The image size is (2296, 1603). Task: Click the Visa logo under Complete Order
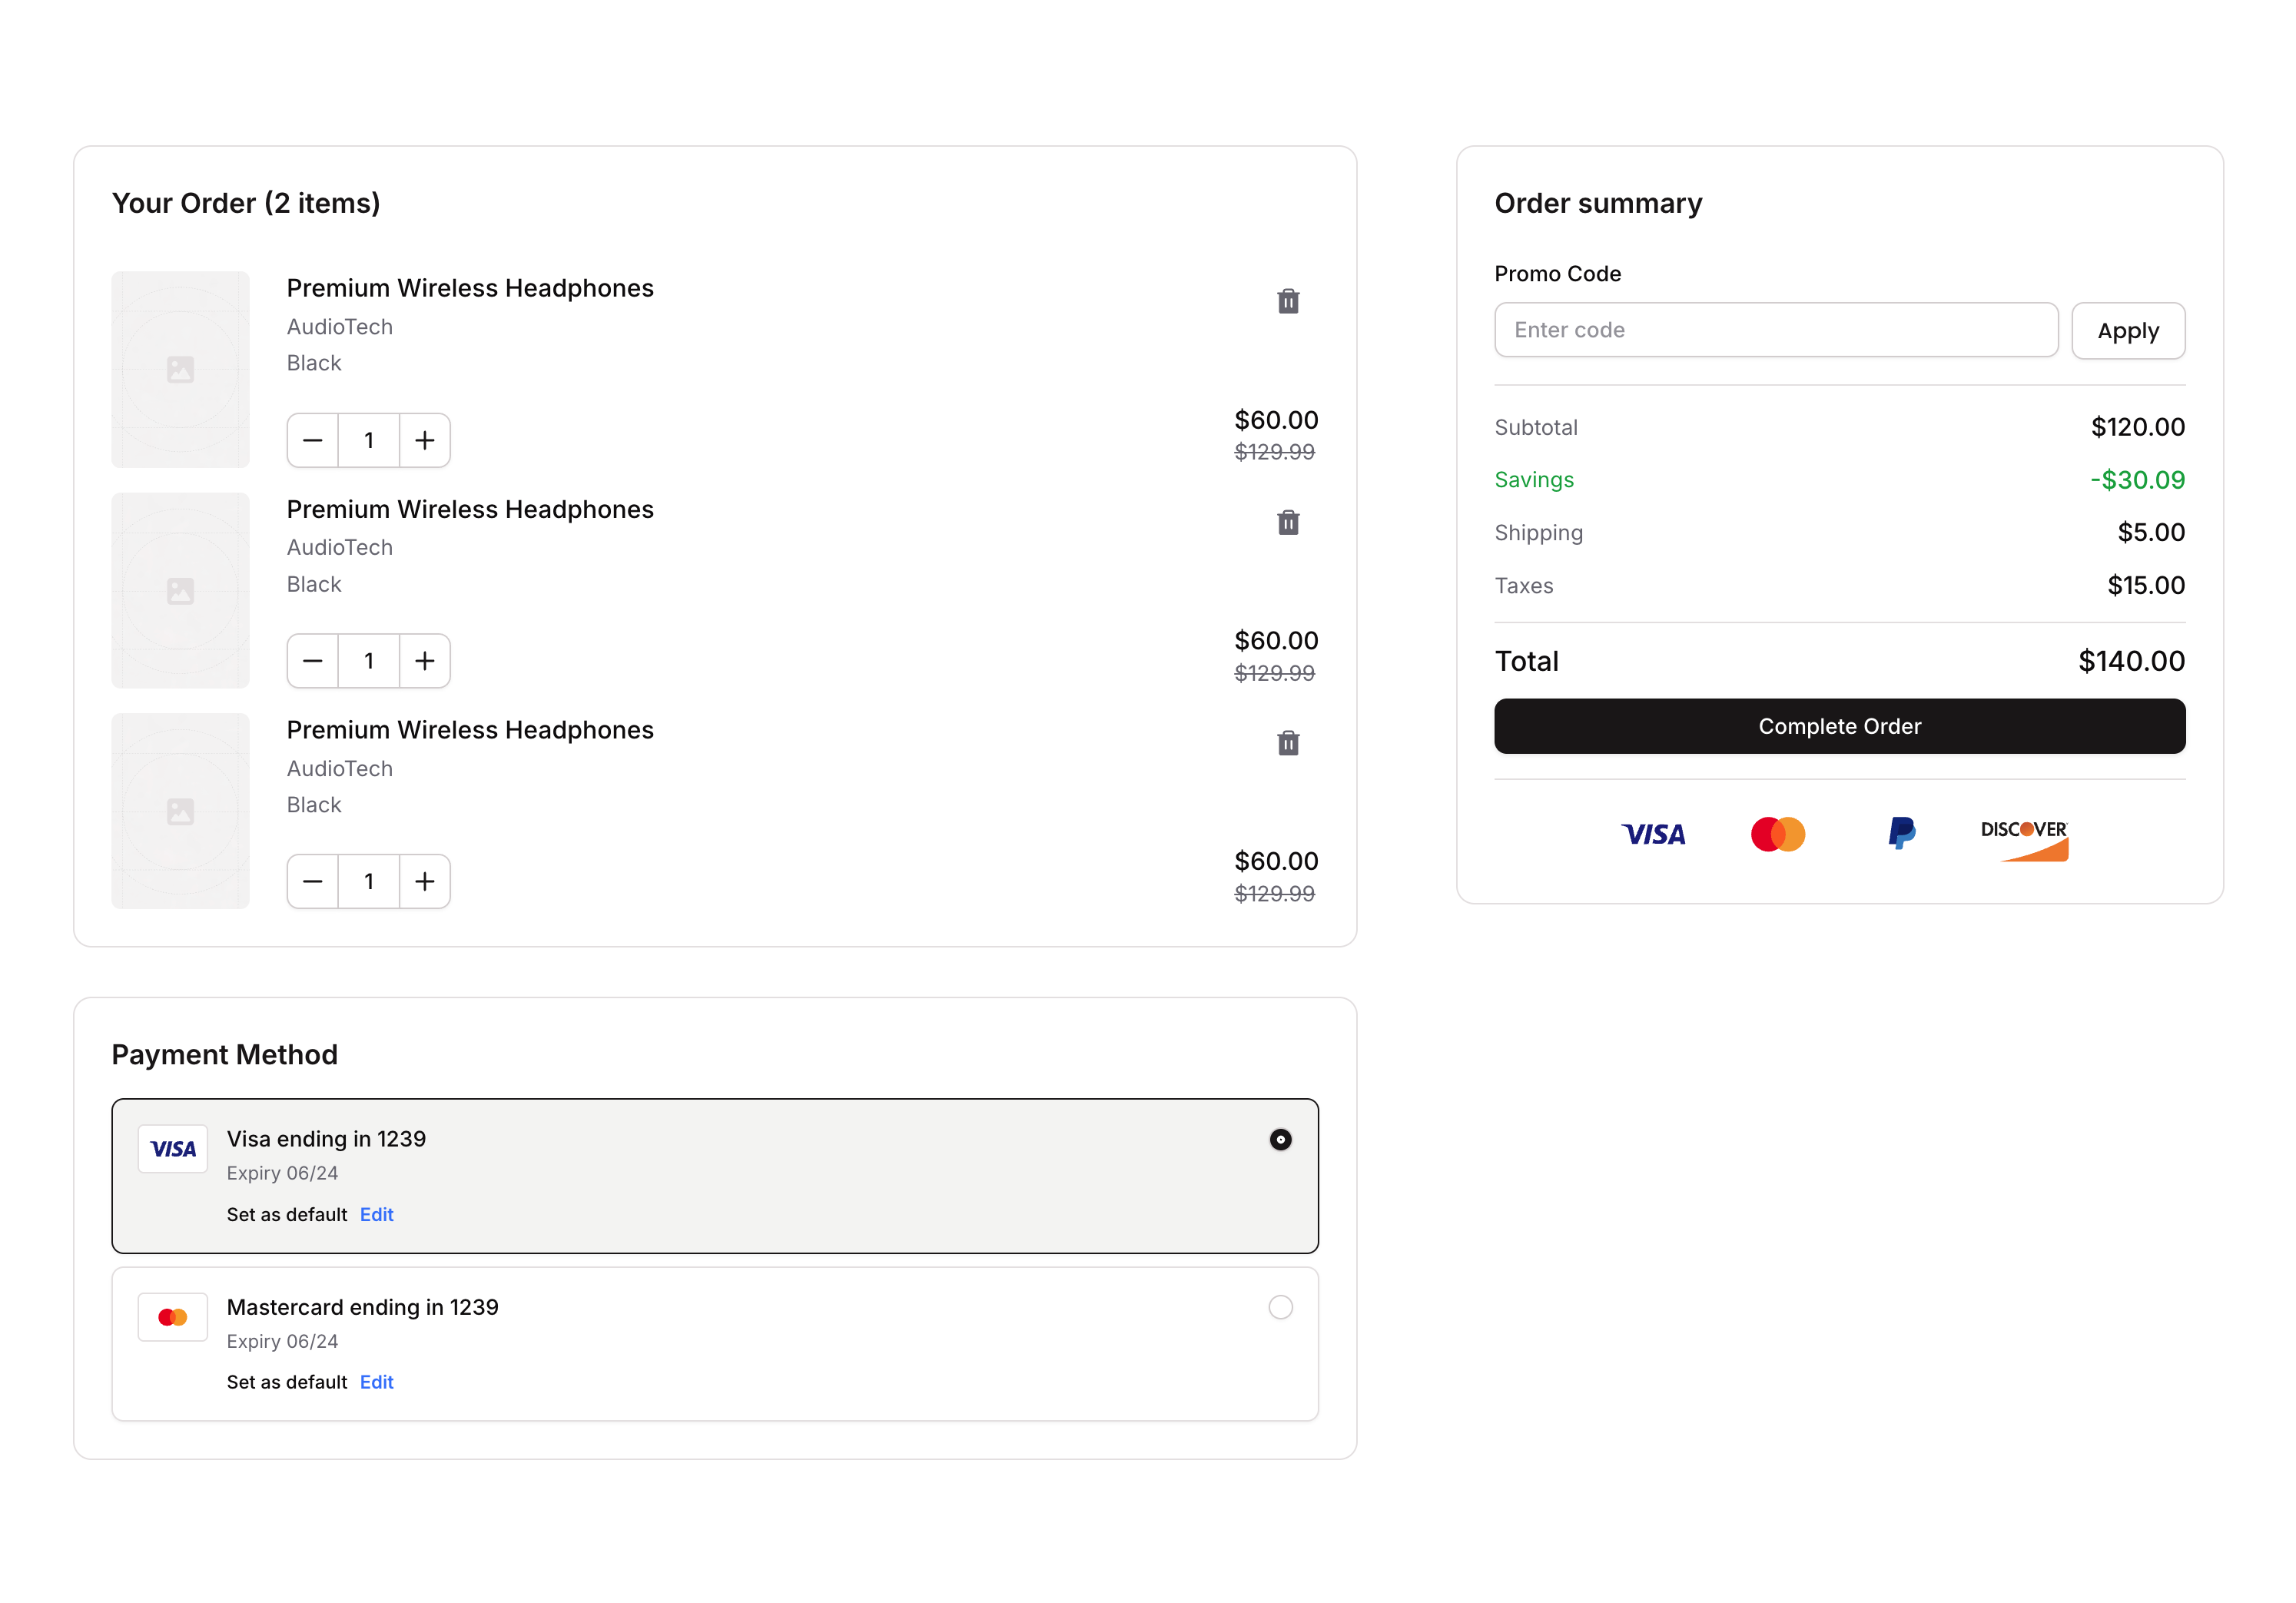click(x=1653, y=834)
